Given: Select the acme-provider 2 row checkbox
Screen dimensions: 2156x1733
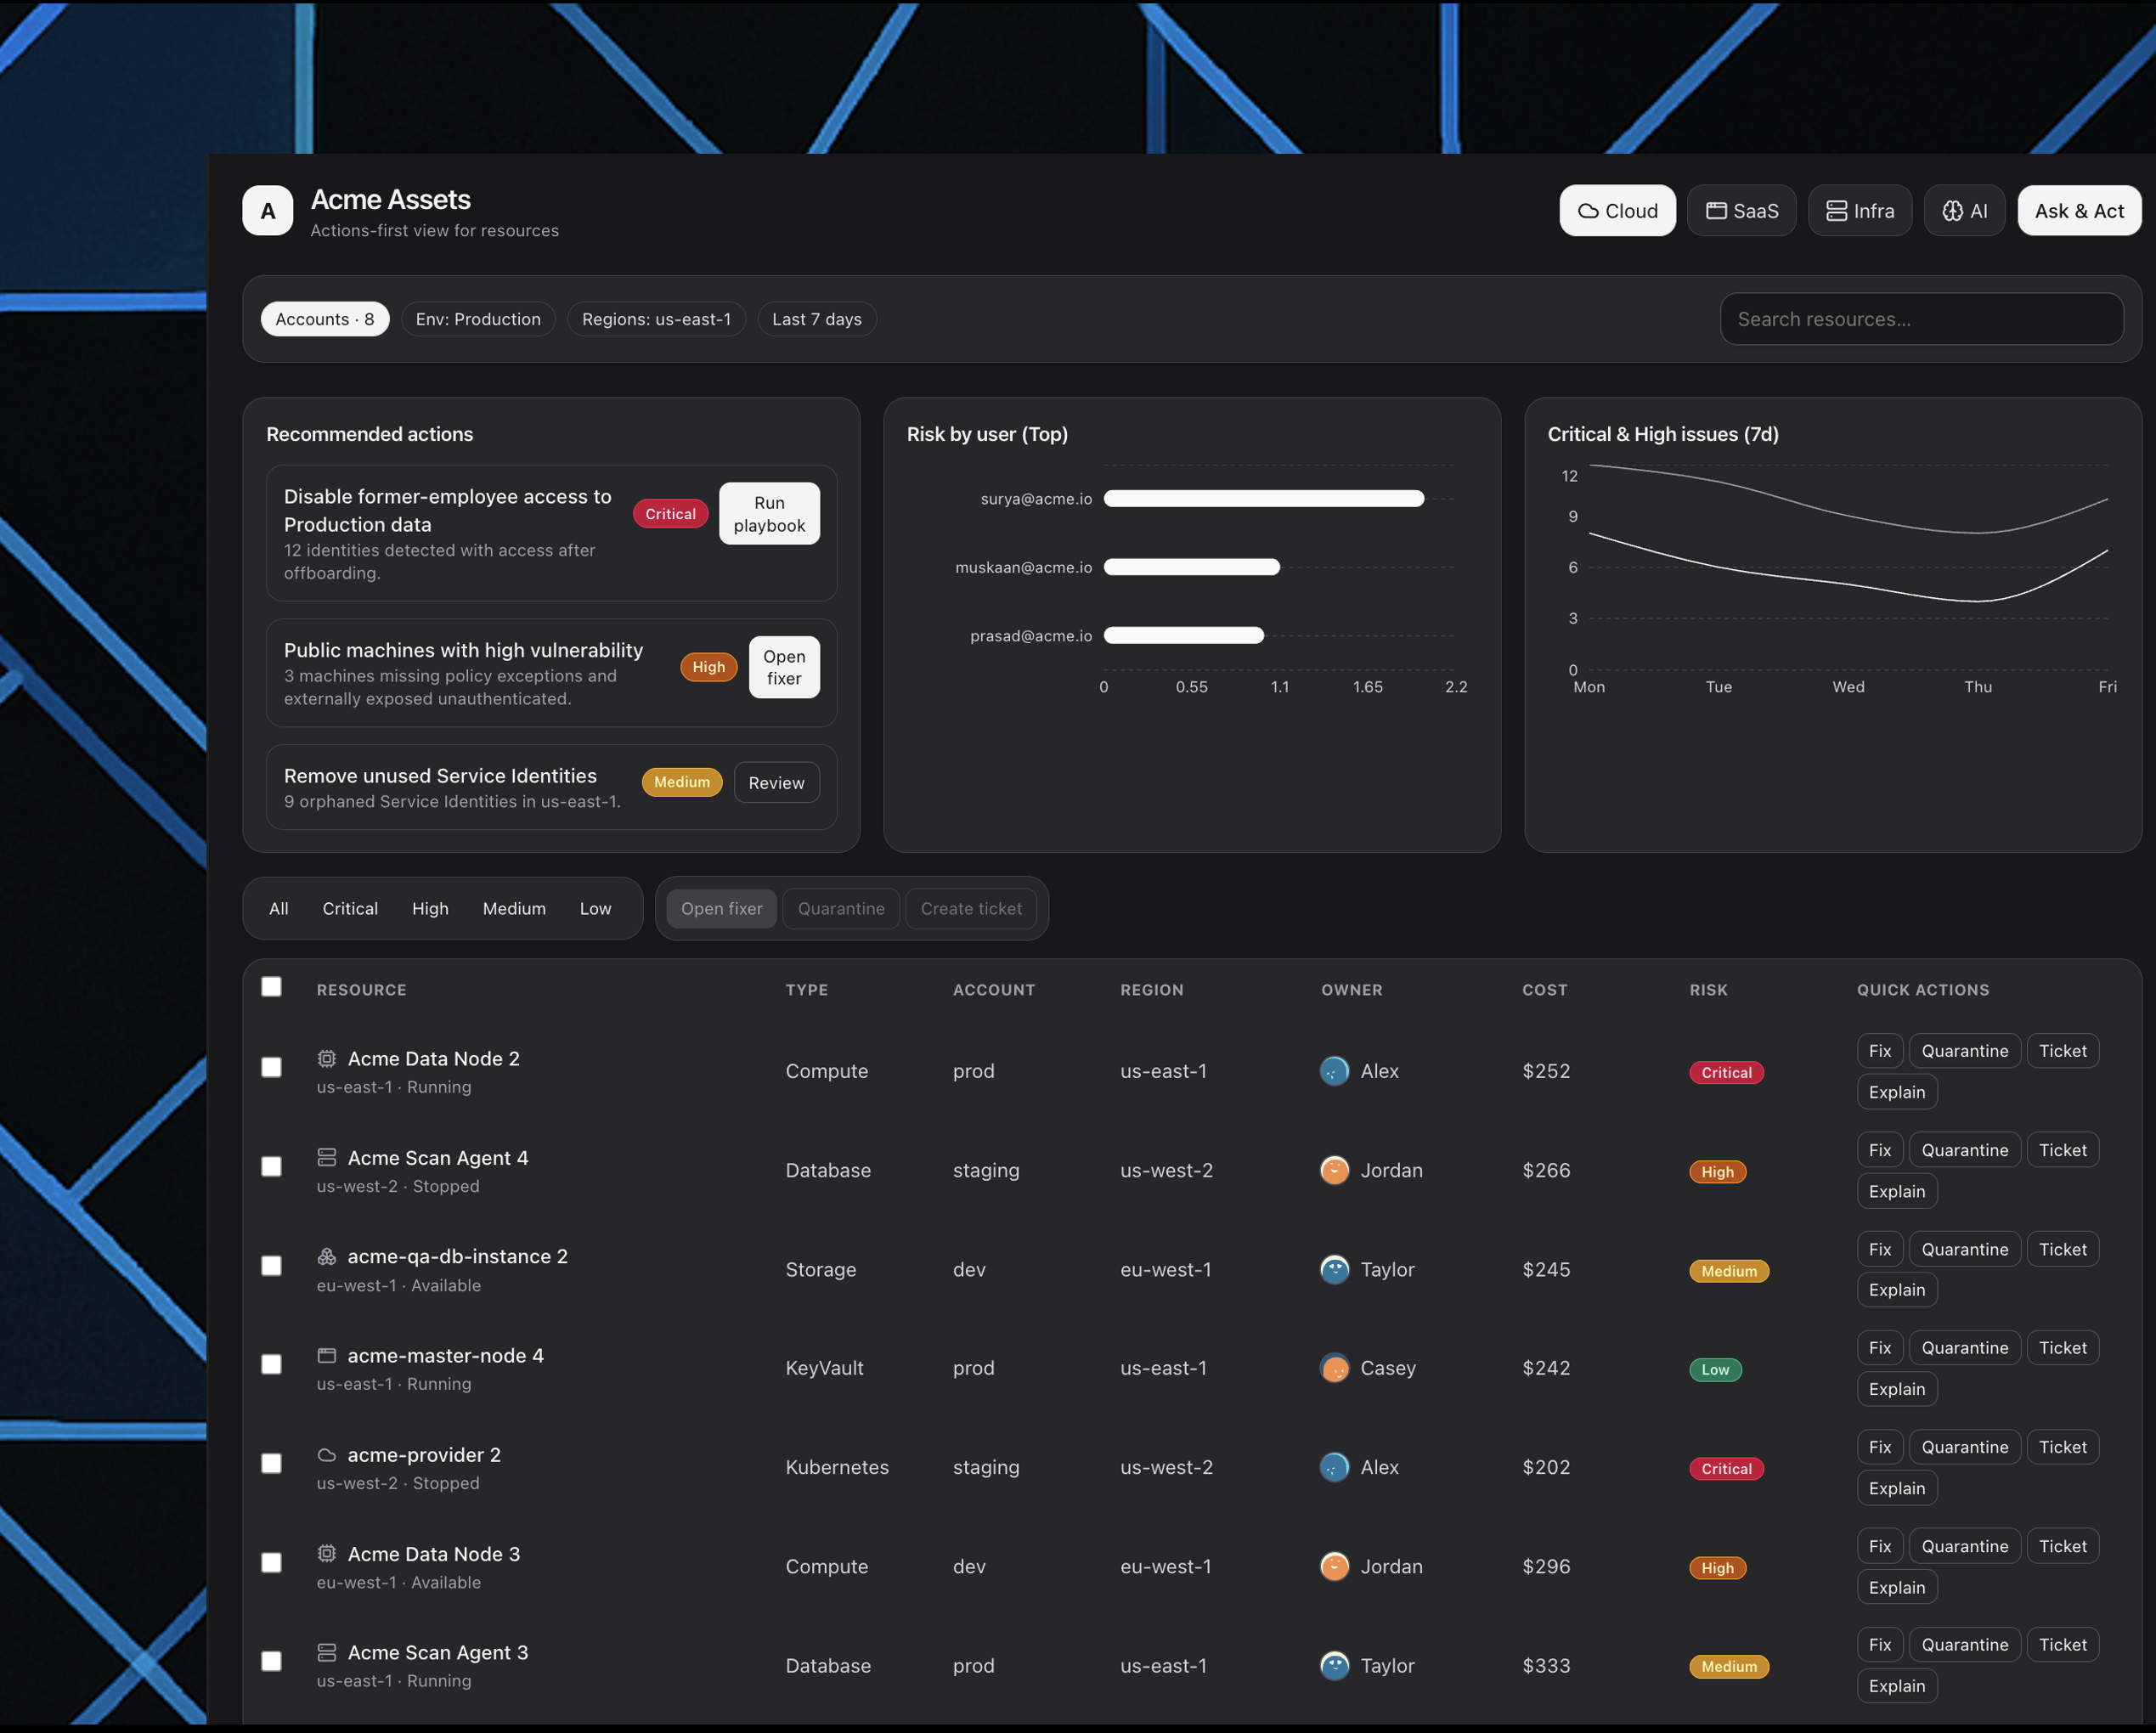Looking at the screenshot, I should (271, 1463).
